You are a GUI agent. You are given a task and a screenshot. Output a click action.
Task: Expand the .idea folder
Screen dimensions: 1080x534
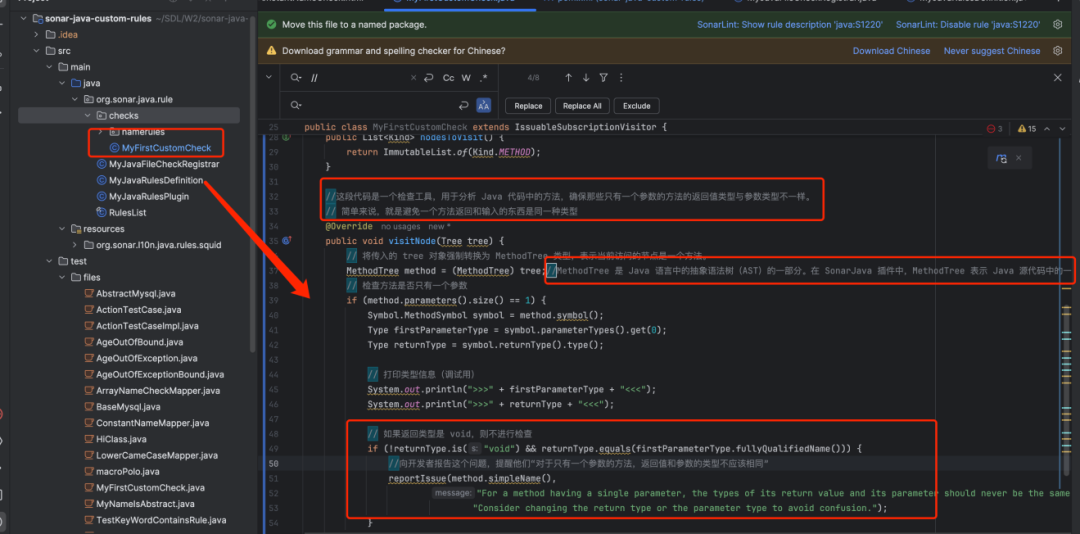pyautogui.click(x=37, y=36)
